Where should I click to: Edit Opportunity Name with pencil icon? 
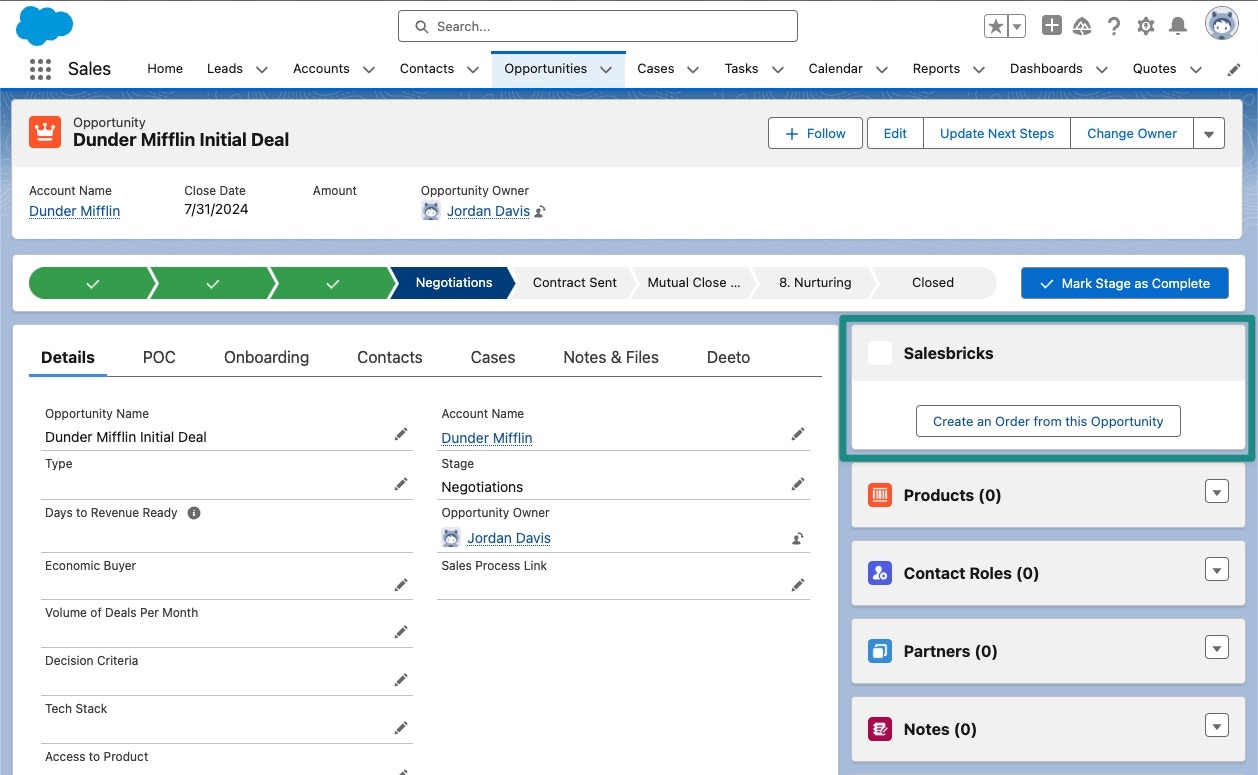point(401,434)
